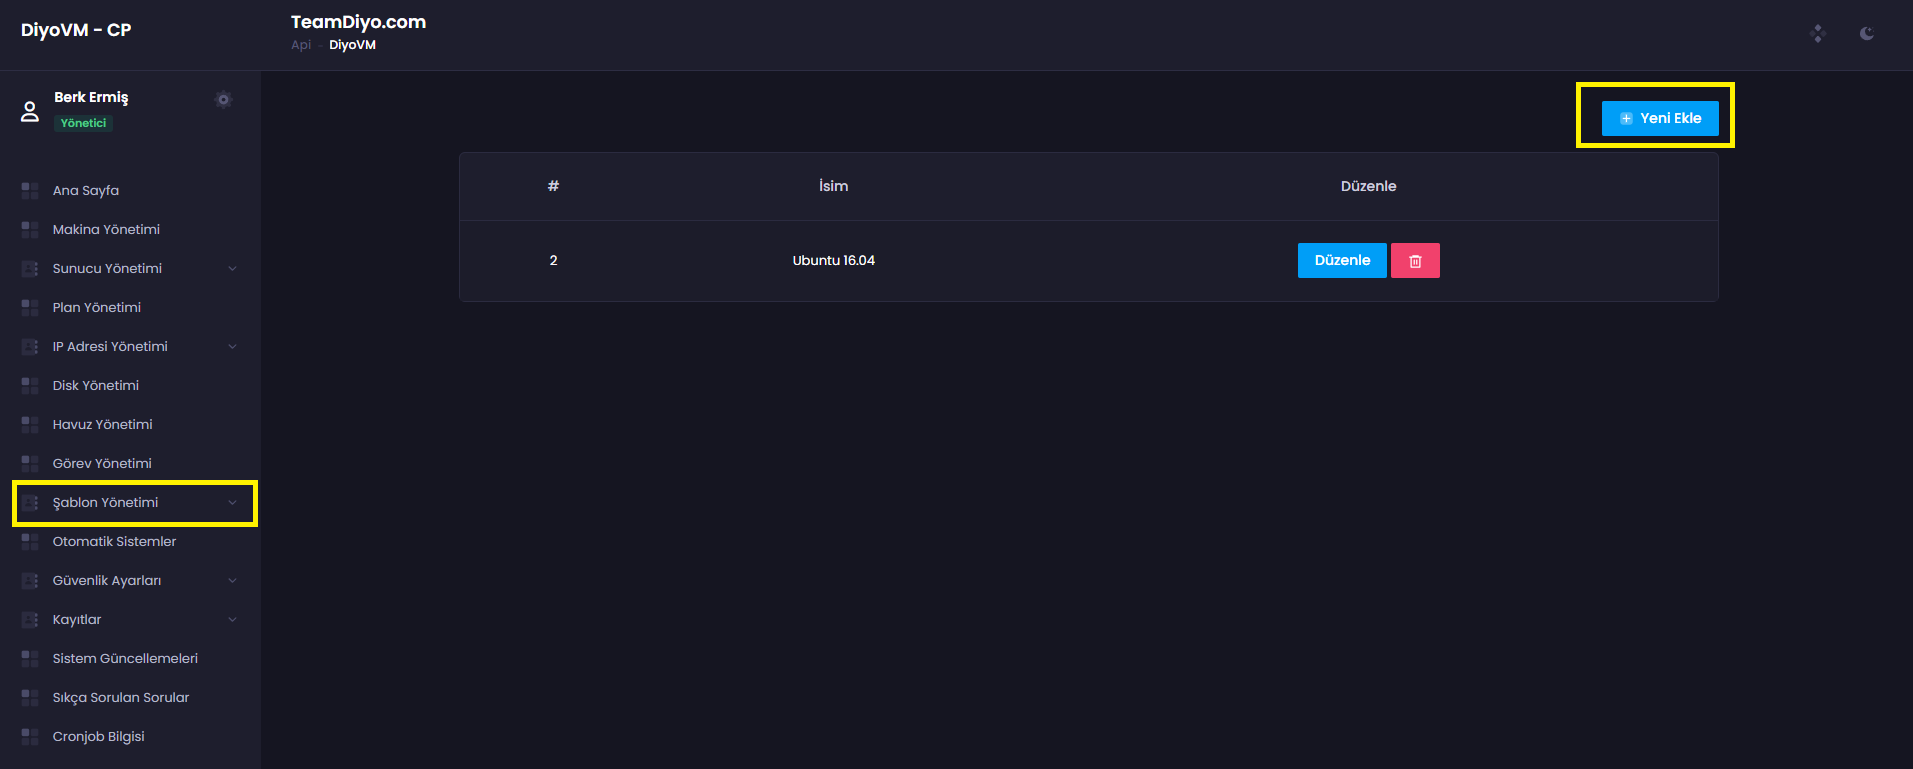Expand Kayıtlar chevron
1913x769 pixels.
(232, 619)
